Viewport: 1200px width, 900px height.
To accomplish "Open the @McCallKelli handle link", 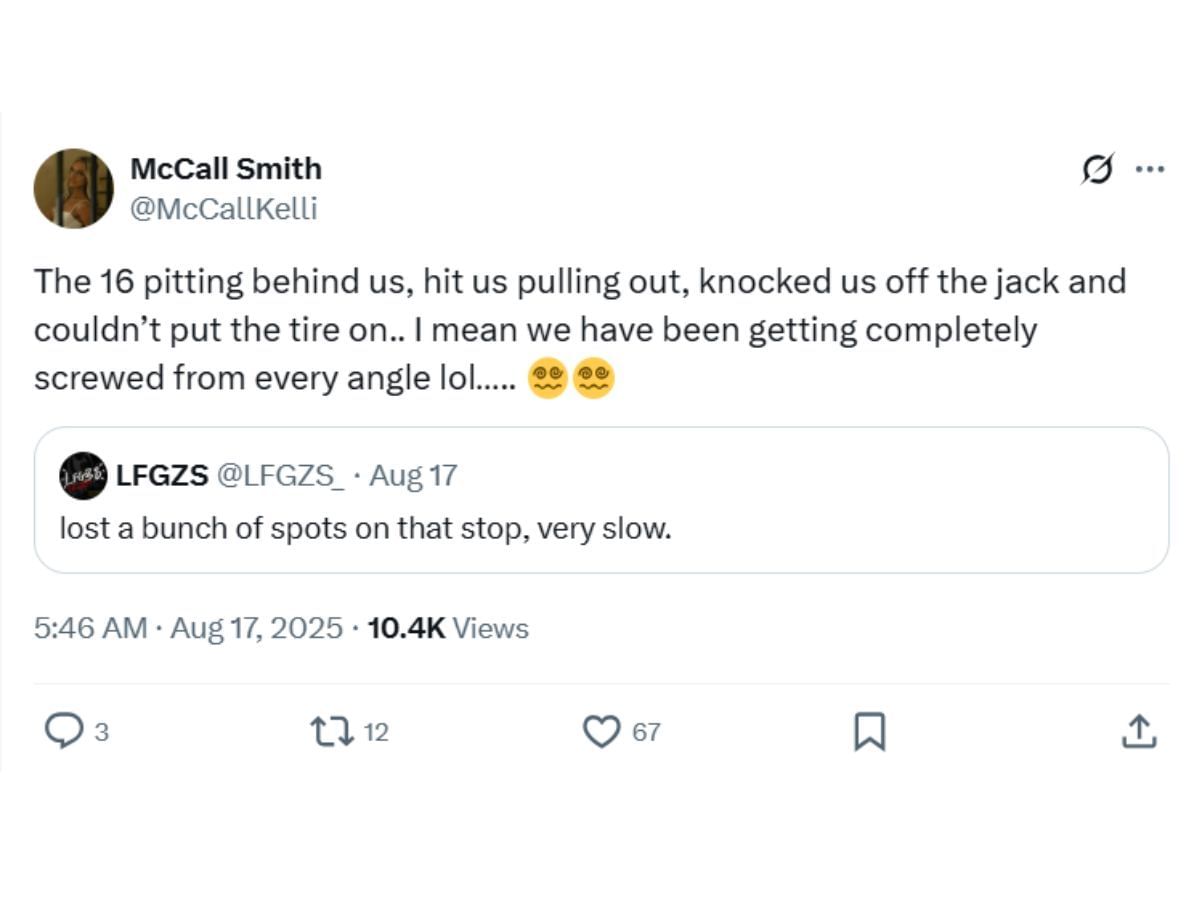I will [x=224, y=209].
